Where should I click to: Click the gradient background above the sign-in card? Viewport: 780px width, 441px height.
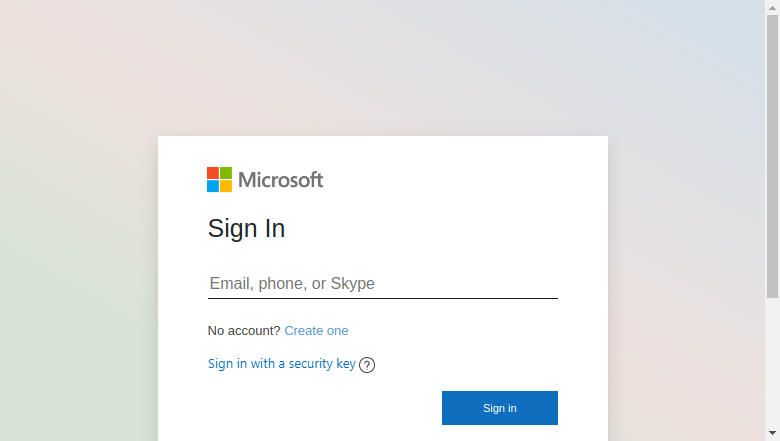pyautogui.click(x=383, y=68)
